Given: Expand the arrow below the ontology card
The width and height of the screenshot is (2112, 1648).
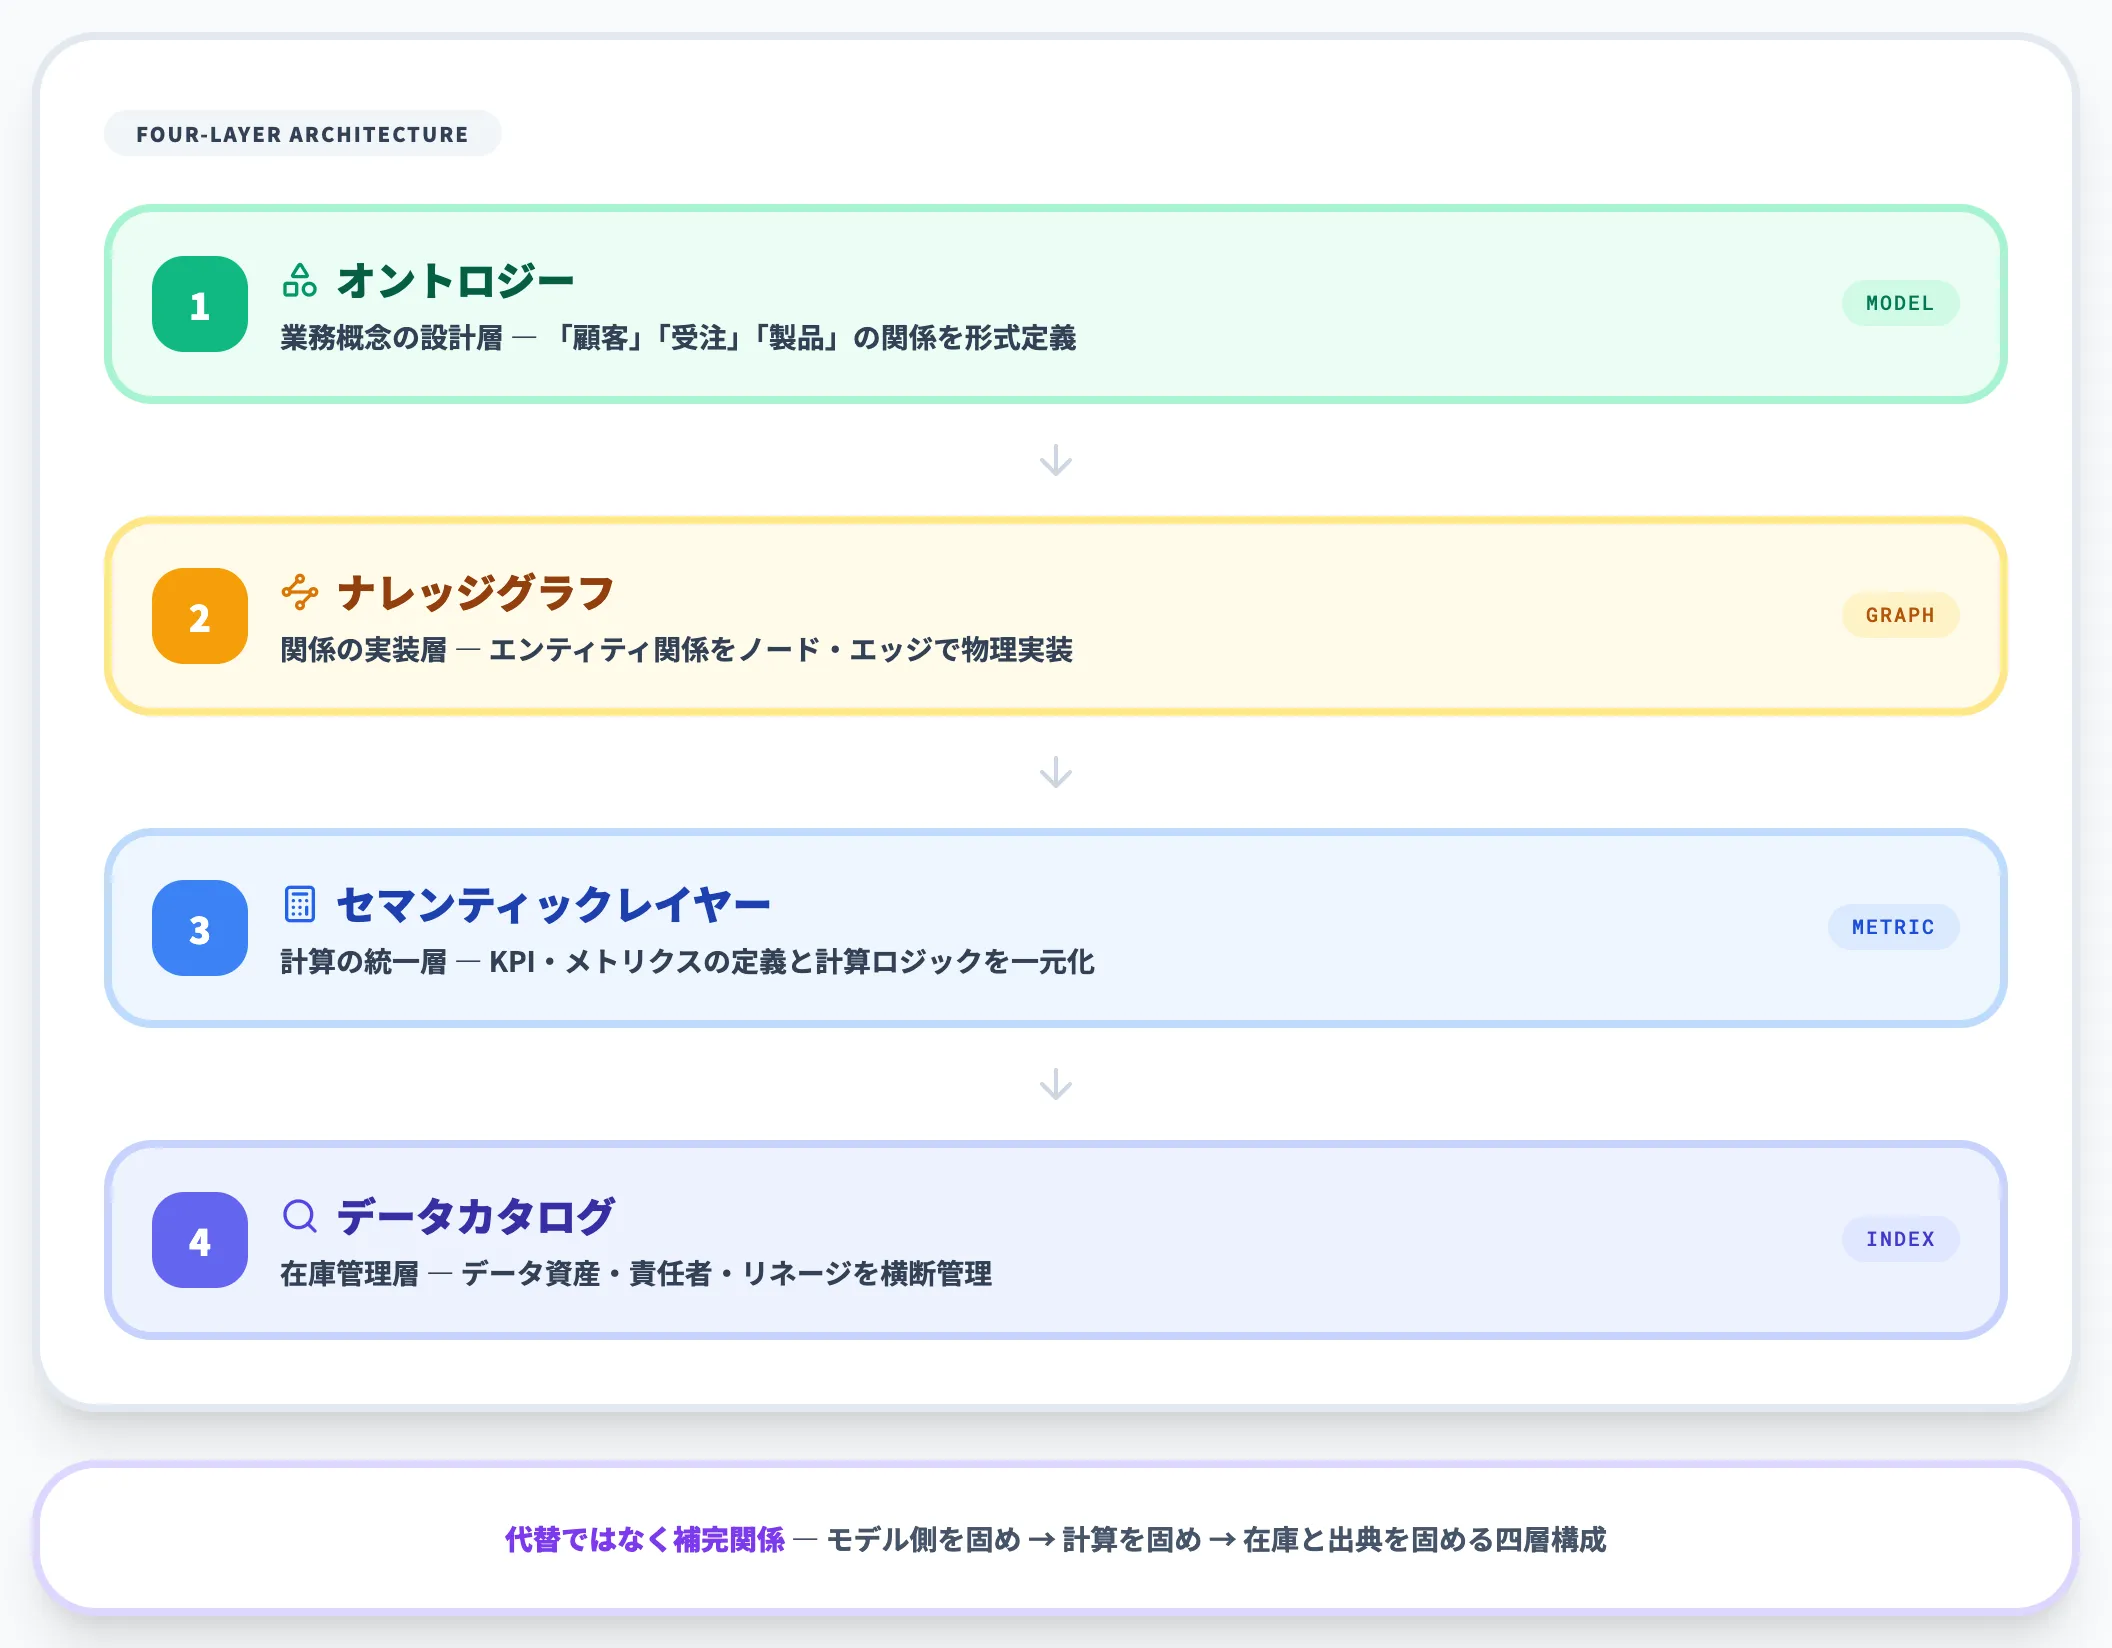Looking at the screenshot, I should tap(1055, 461).
